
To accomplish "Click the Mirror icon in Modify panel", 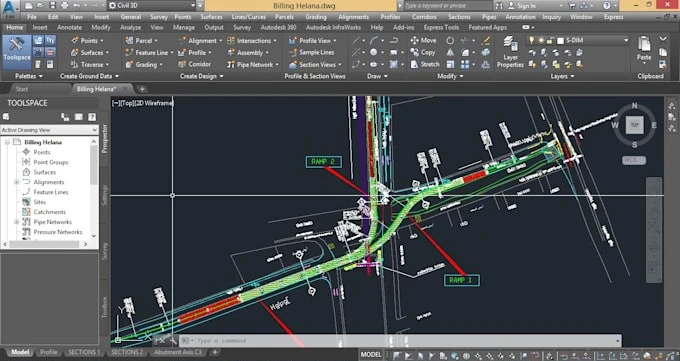I will tap(450, 52).
